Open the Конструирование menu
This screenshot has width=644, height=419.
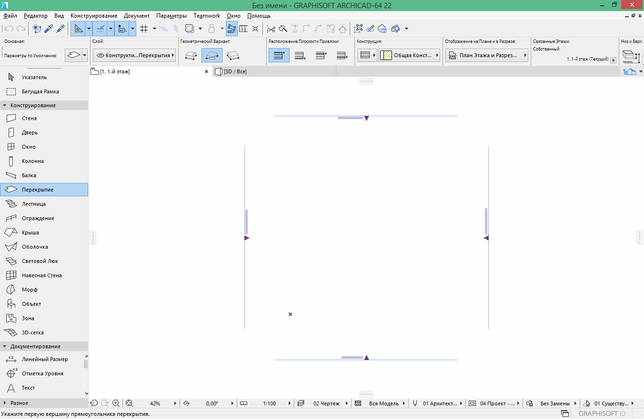point(94,16)
